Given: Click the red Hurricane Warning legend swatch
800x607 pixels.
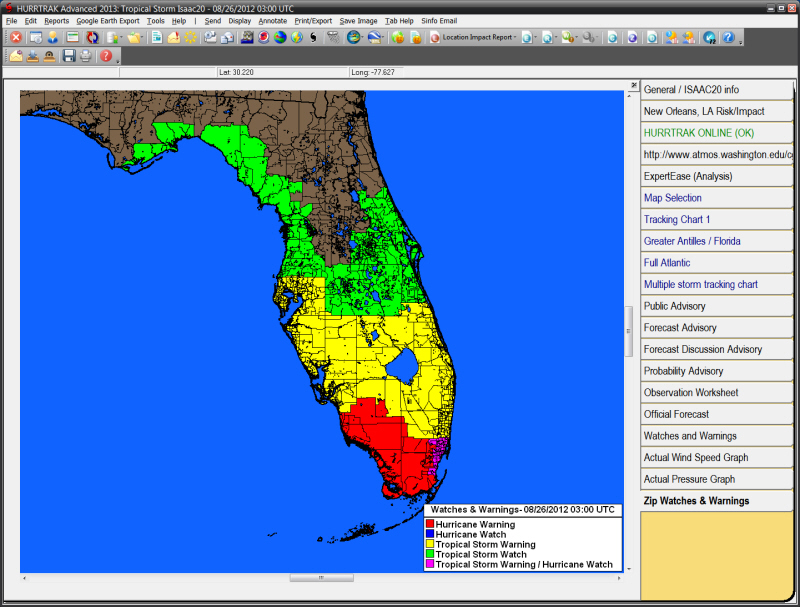Looking at the screenshot, I should point(430,524).
